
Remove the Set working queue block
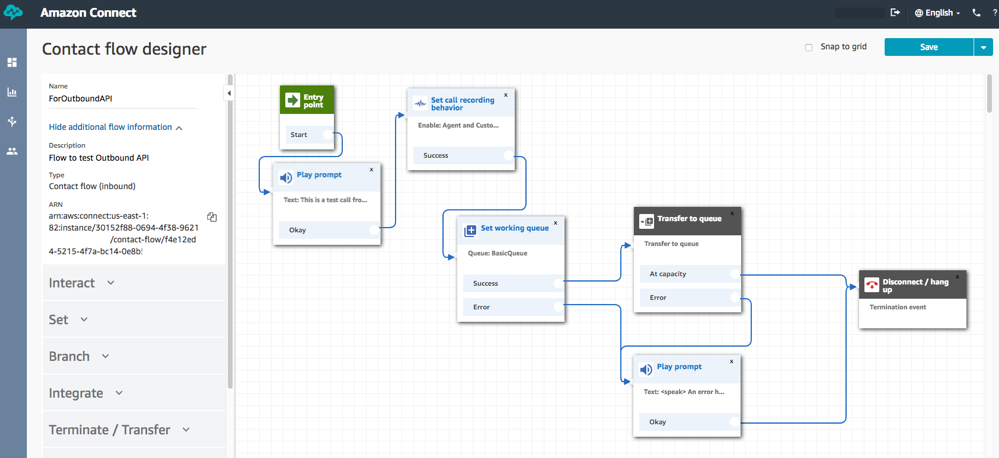(556, 223)
